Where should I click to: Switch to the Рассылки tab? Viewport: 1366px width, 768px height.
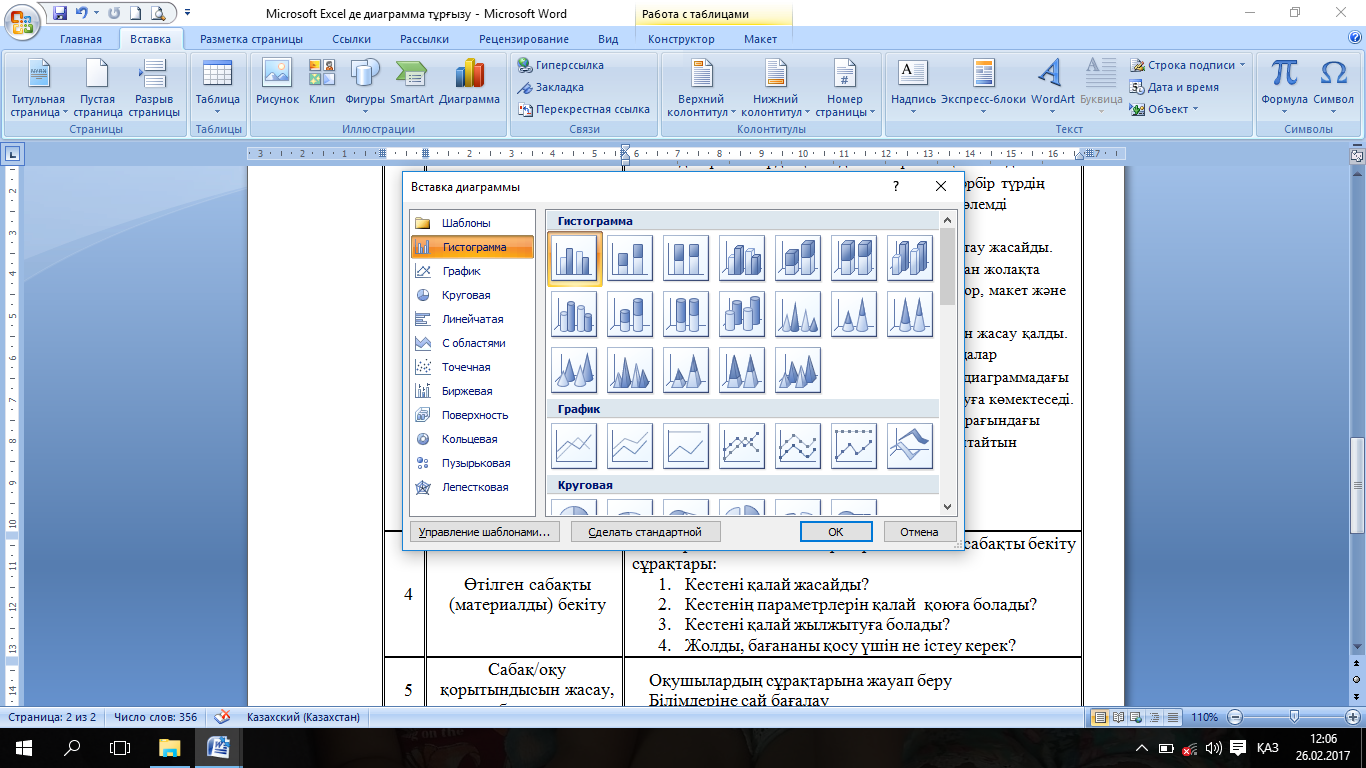click(x=424, y=39)
